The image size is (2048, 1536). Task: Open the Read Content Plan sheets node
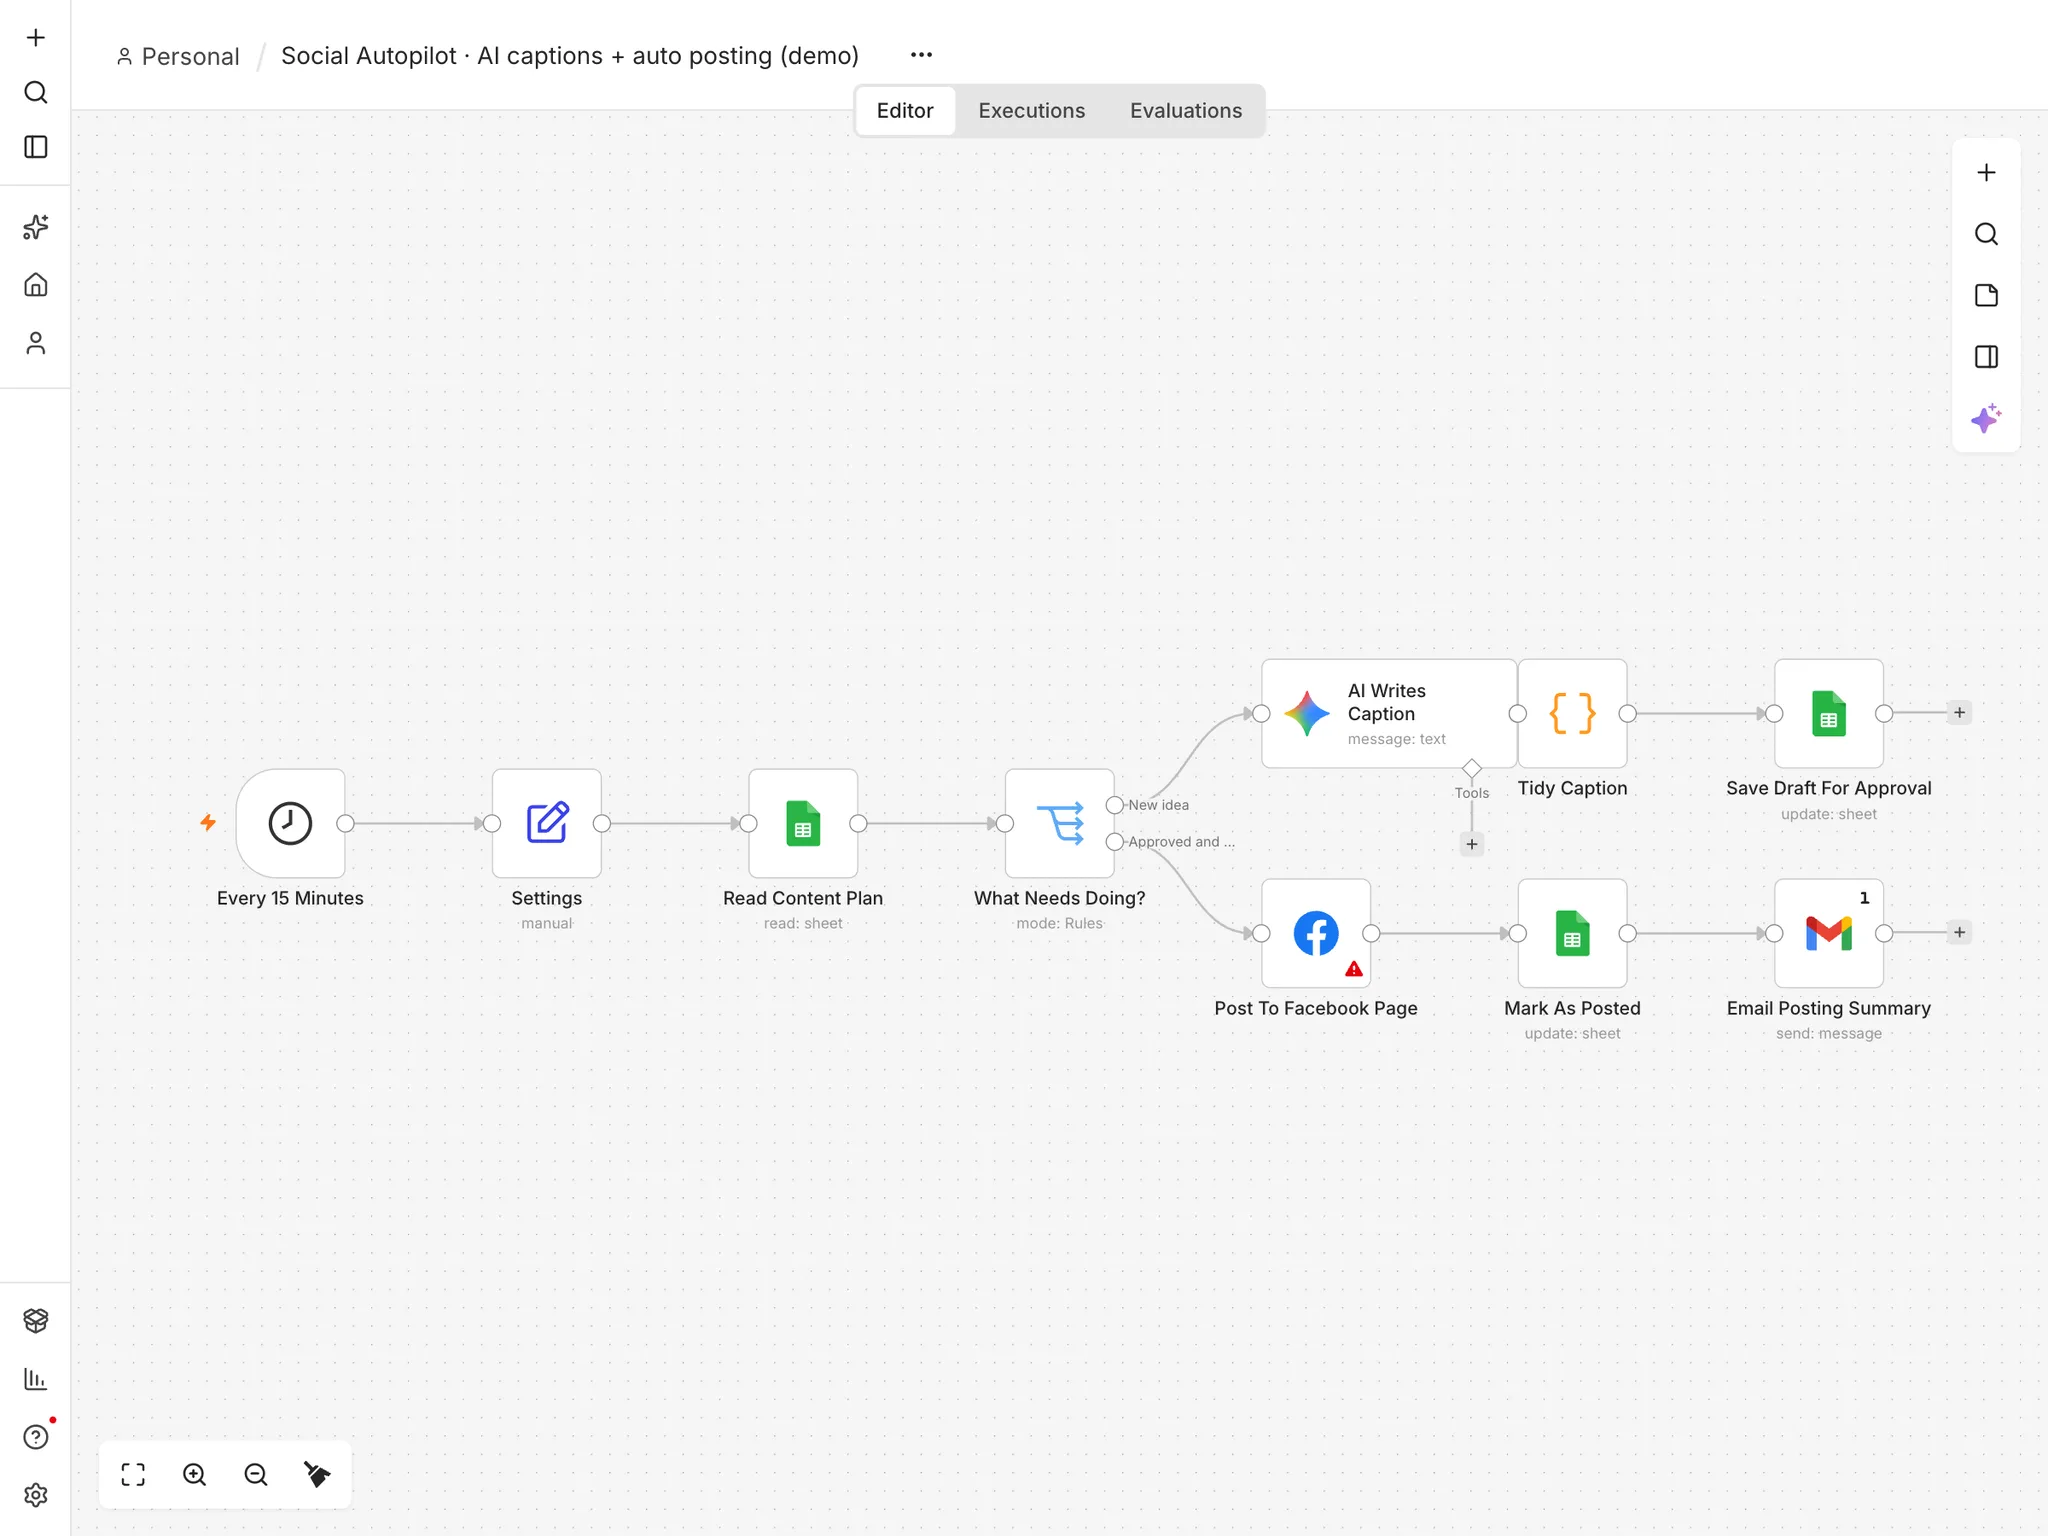coord(803,823)
